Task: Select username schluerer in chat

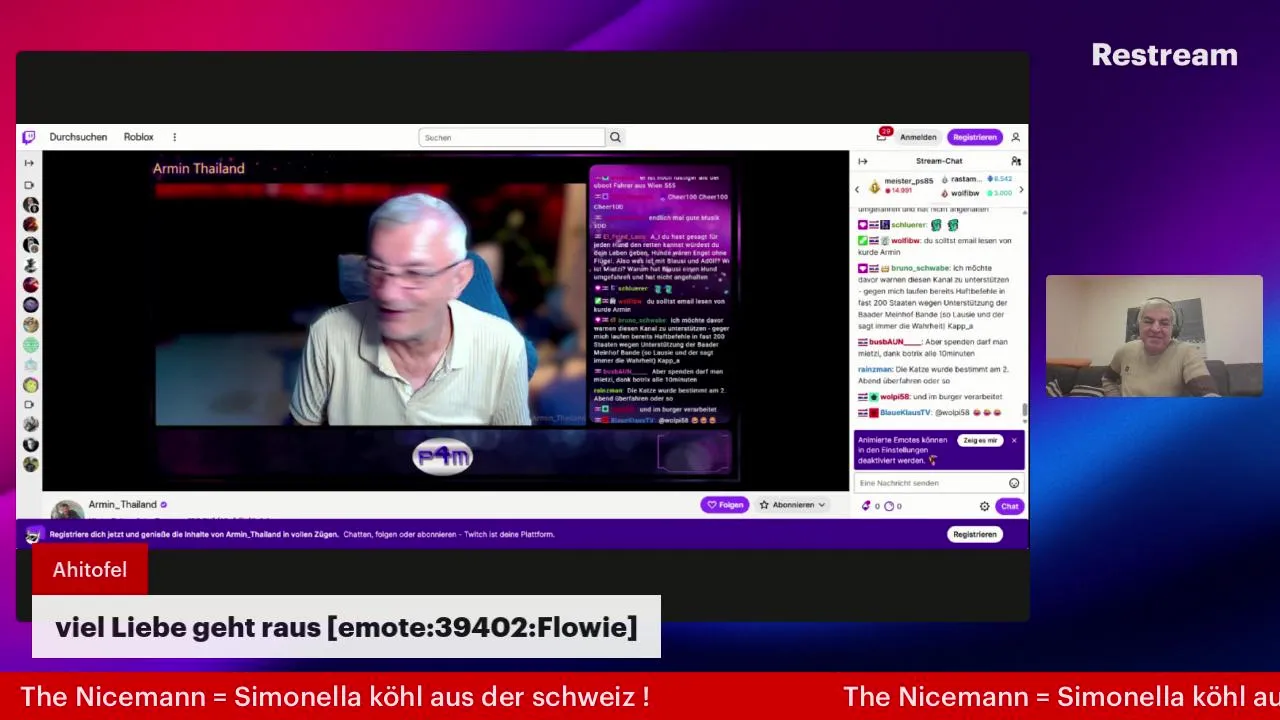Action: pyautogui.click(x=908, y=225)
